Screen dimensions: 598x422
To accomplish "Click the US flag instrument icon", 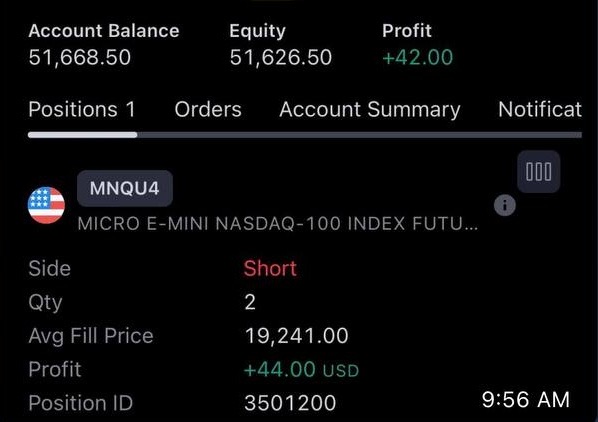I will 46,205.
